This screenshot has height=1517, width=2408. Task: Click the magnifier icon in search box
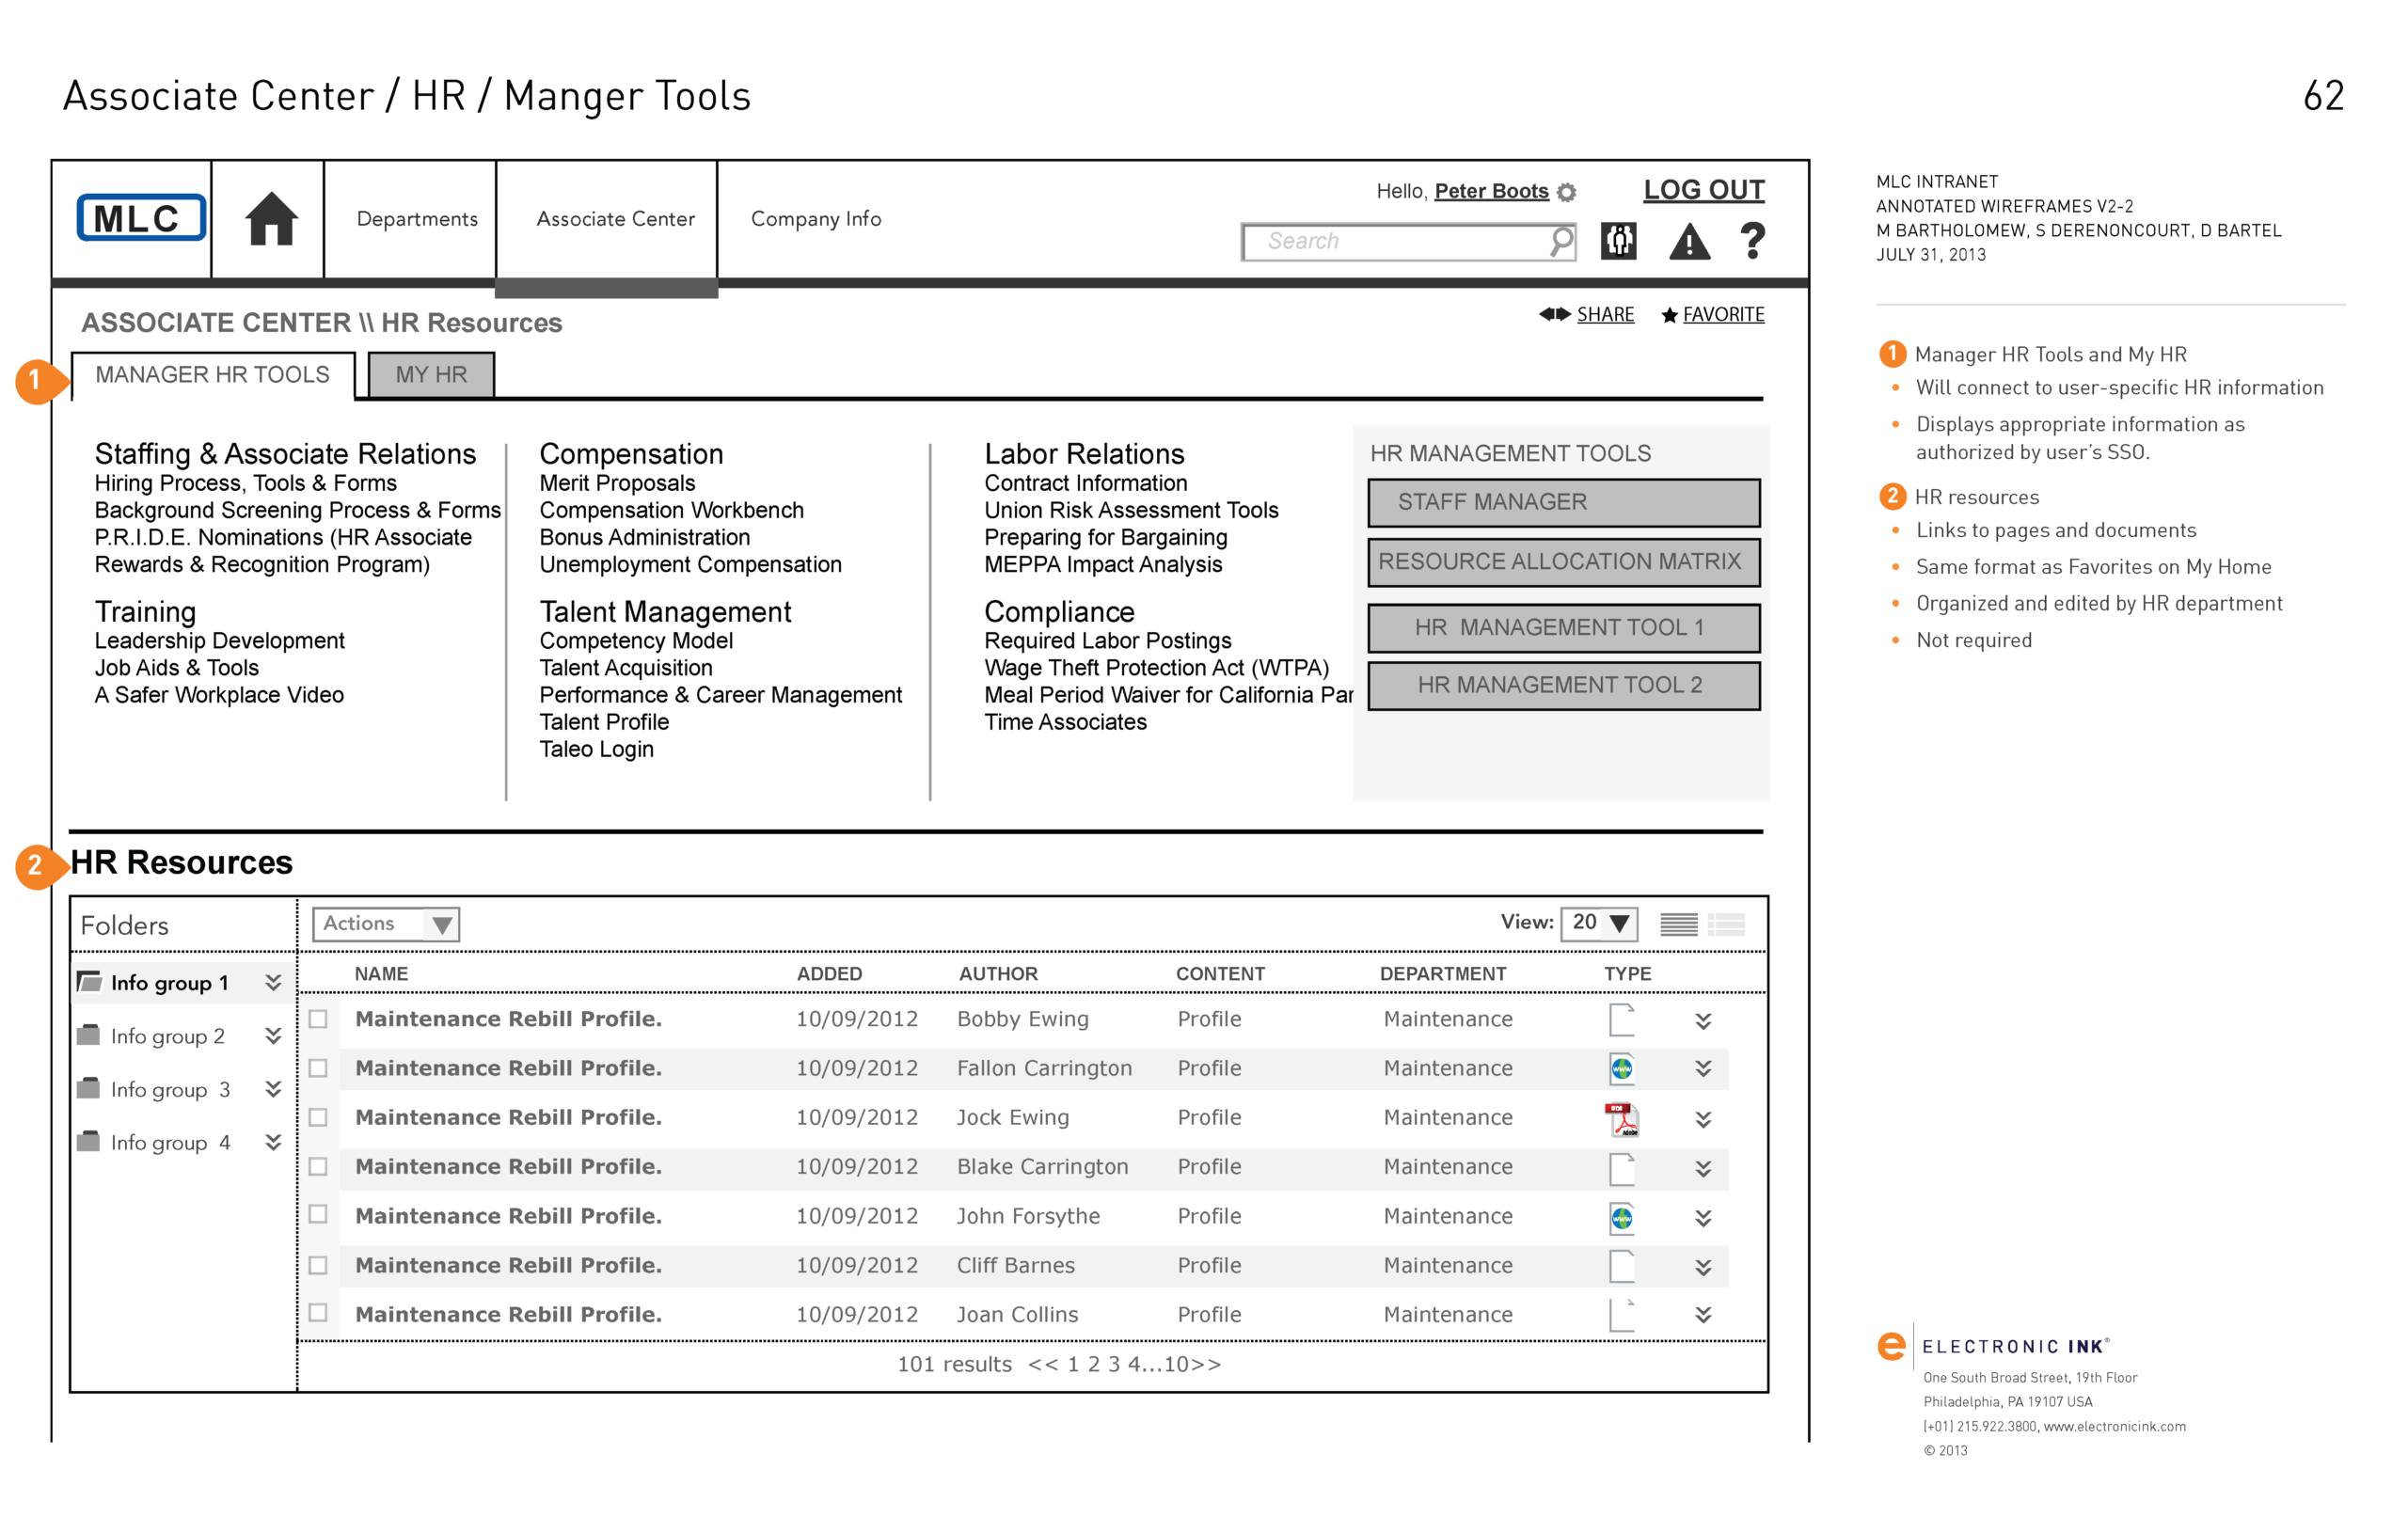pos(1560,241)
